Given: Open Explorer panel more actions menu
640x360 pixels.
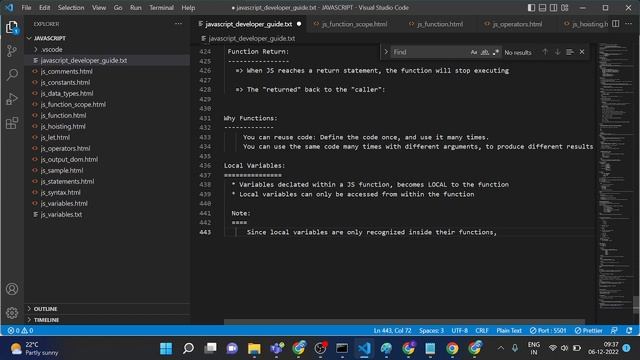Looking at the screenshot, I should [178, 24].
